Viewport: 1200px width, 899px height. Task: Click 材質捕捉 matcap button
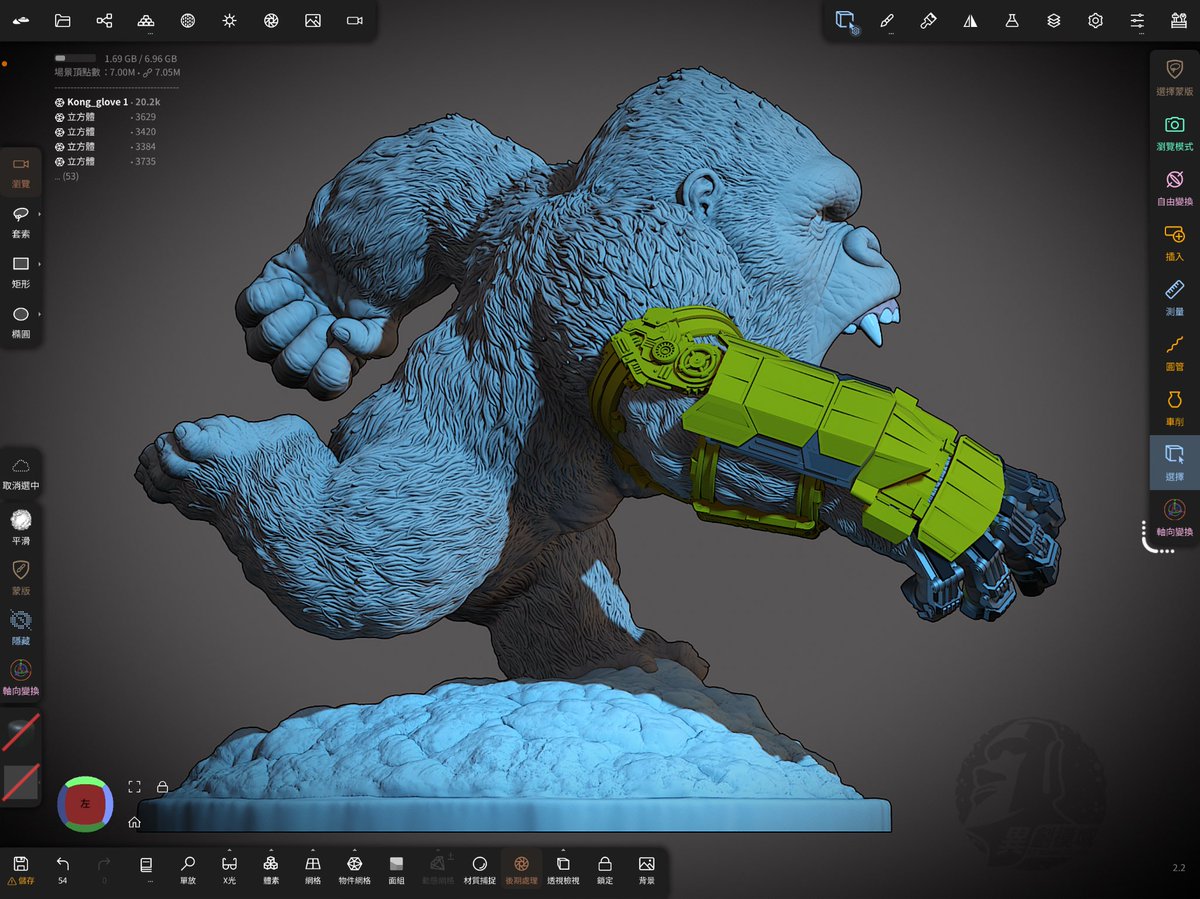[479, 870]
